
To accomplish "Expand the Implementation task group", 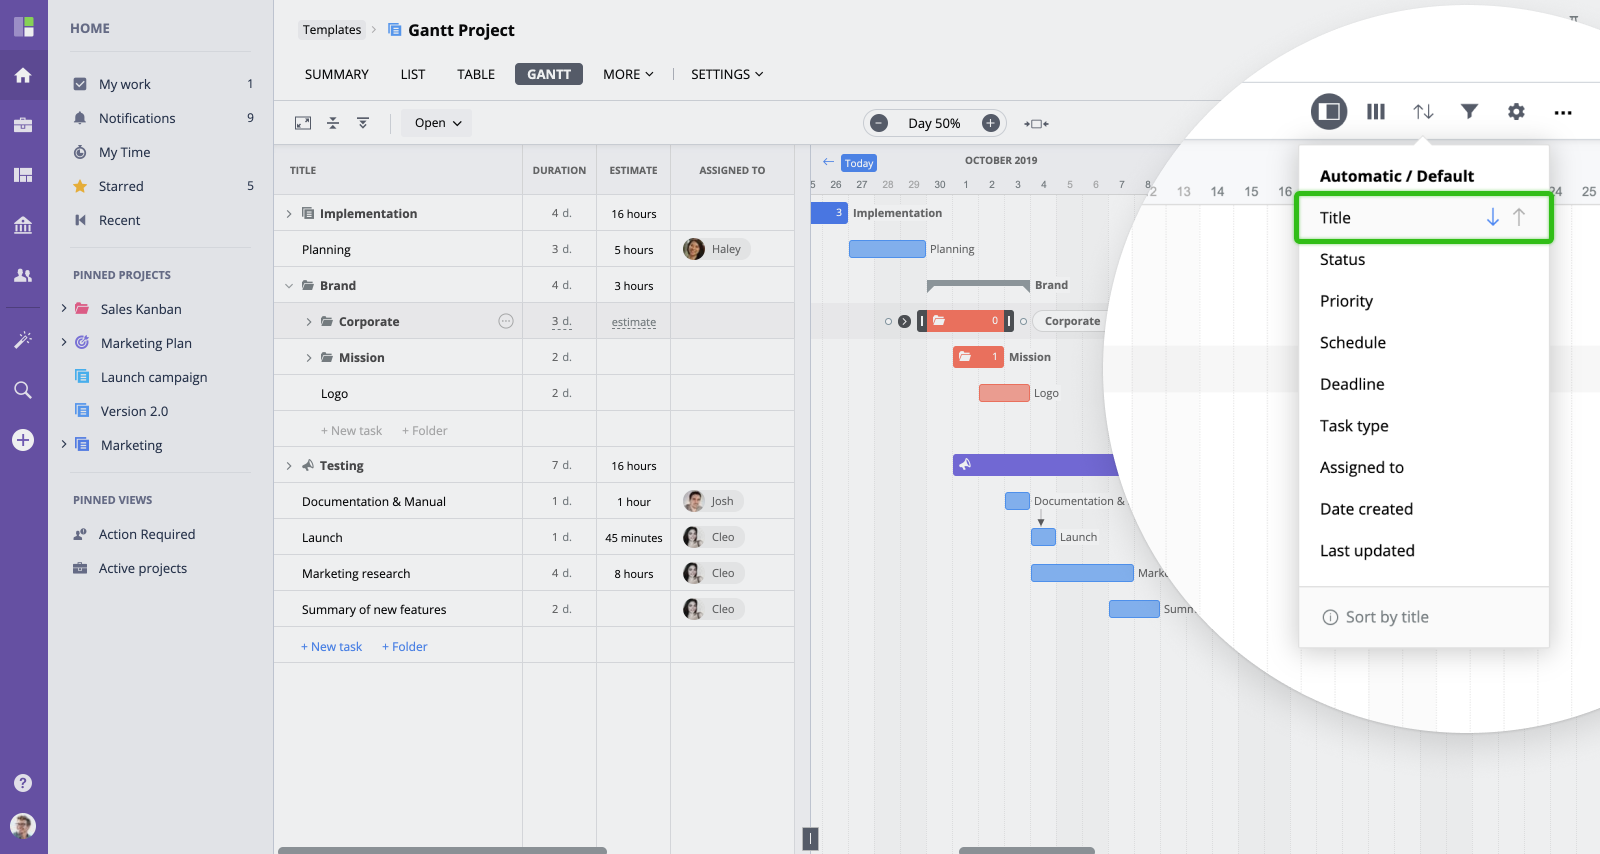I will pos(289,213).
